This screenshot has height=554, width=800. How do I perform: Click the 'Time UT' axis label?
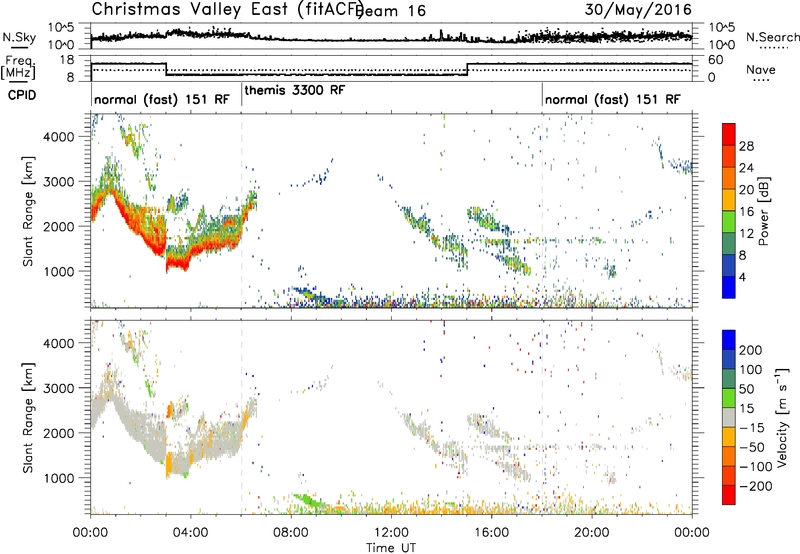coord(391,547)
